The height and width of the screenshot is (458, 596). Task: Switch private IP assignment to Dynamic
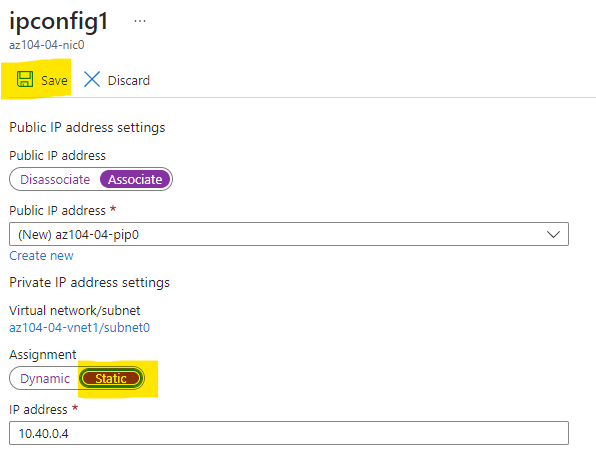tap(45, 379)
